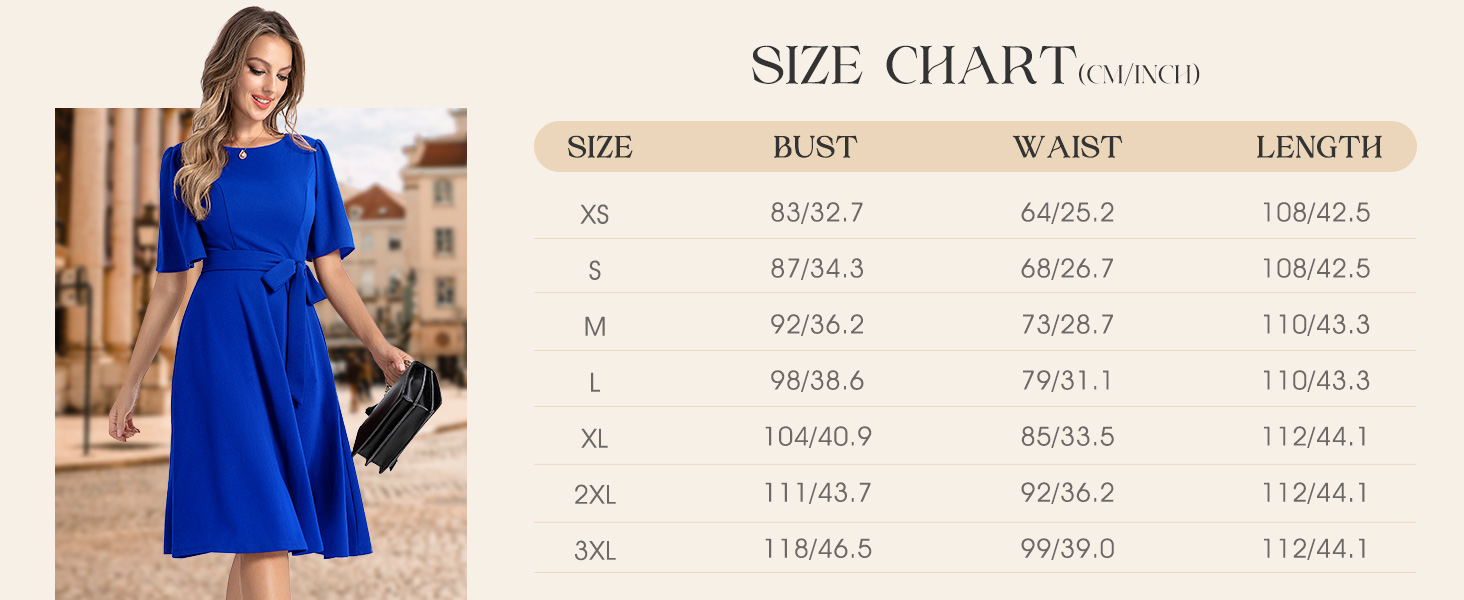Screen dimensions: 1464x600
Task: Click the XS waist value 64/25.2
Action: point(1067,213)
